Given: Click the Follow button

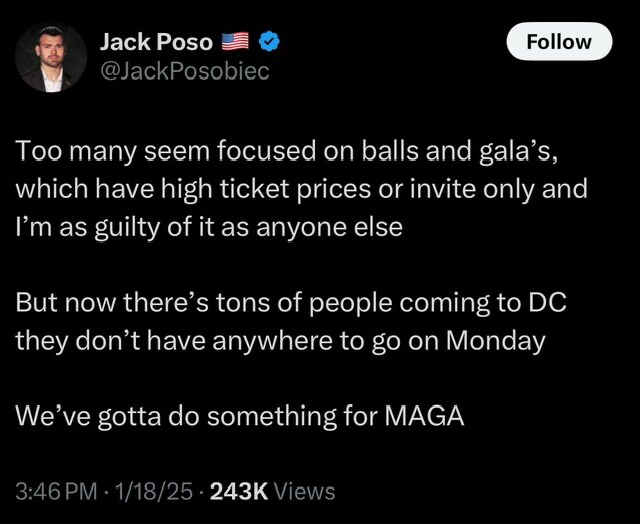Looking at the screenshot, I should [559, 42].
